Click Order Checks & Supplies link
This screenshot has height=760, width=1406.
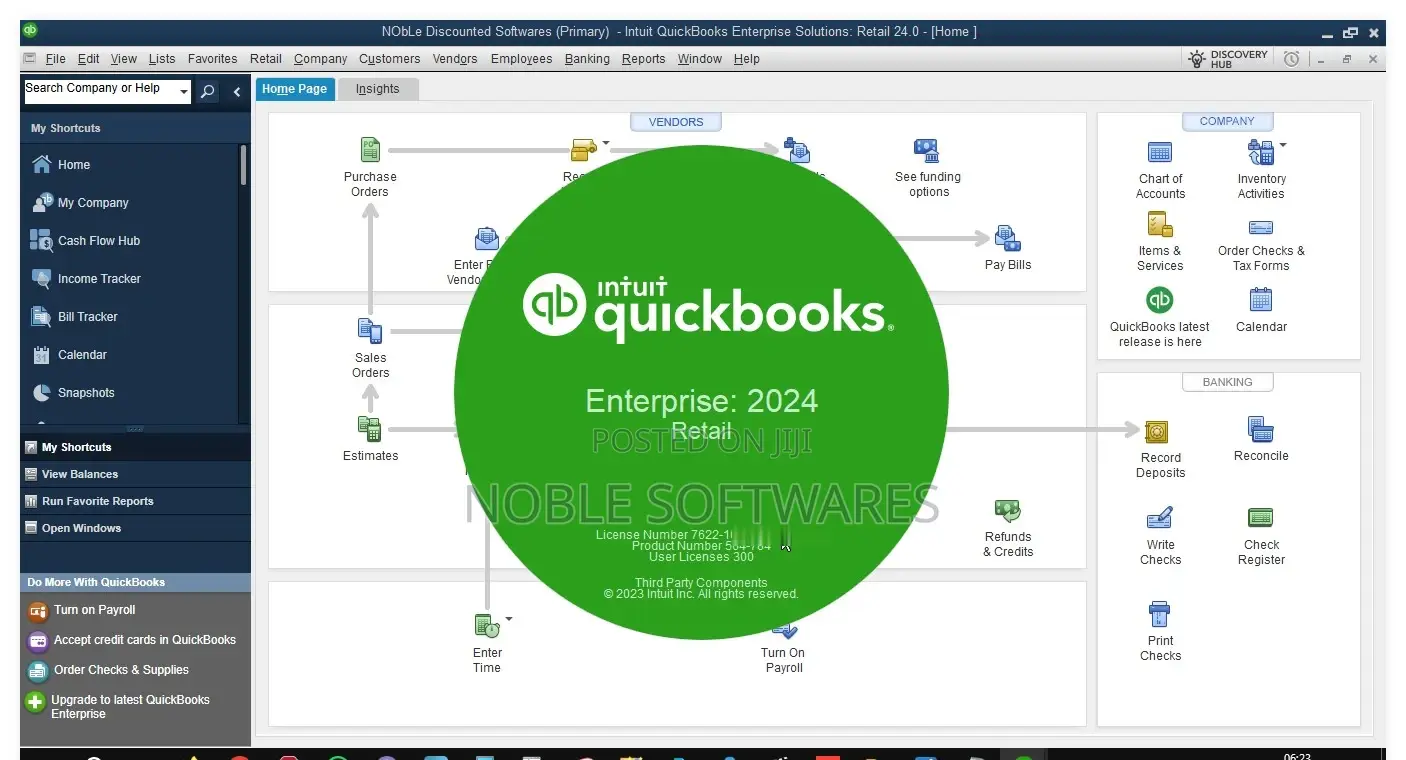click(121, 670)
